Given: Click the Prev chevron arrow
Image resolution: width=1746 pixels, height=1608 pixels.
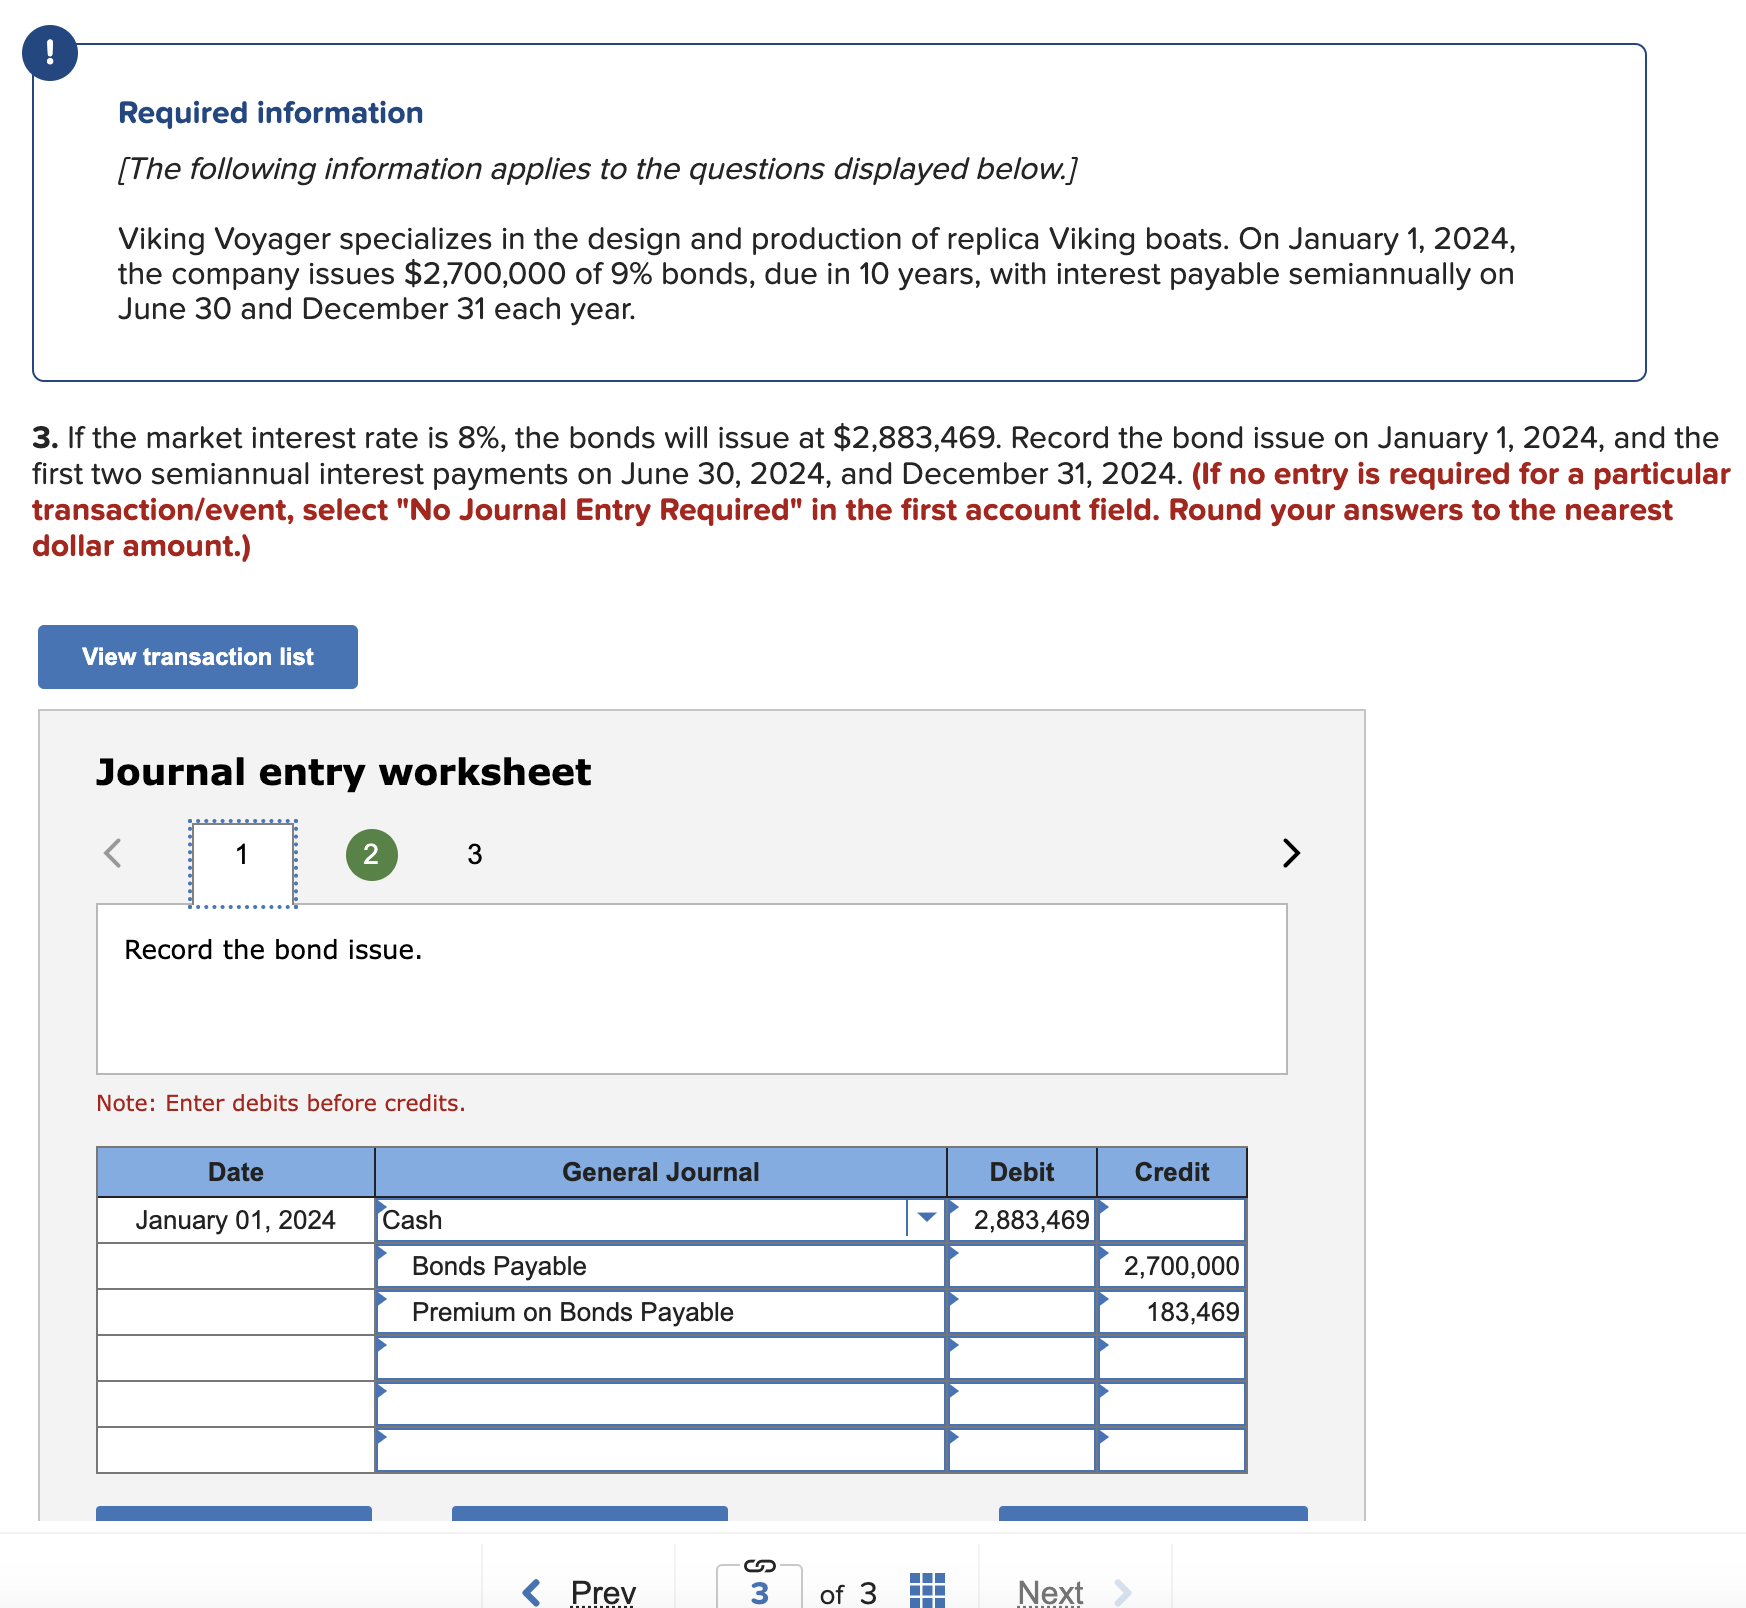Looking at the screenshot, I should click(x=532, y=1592).
